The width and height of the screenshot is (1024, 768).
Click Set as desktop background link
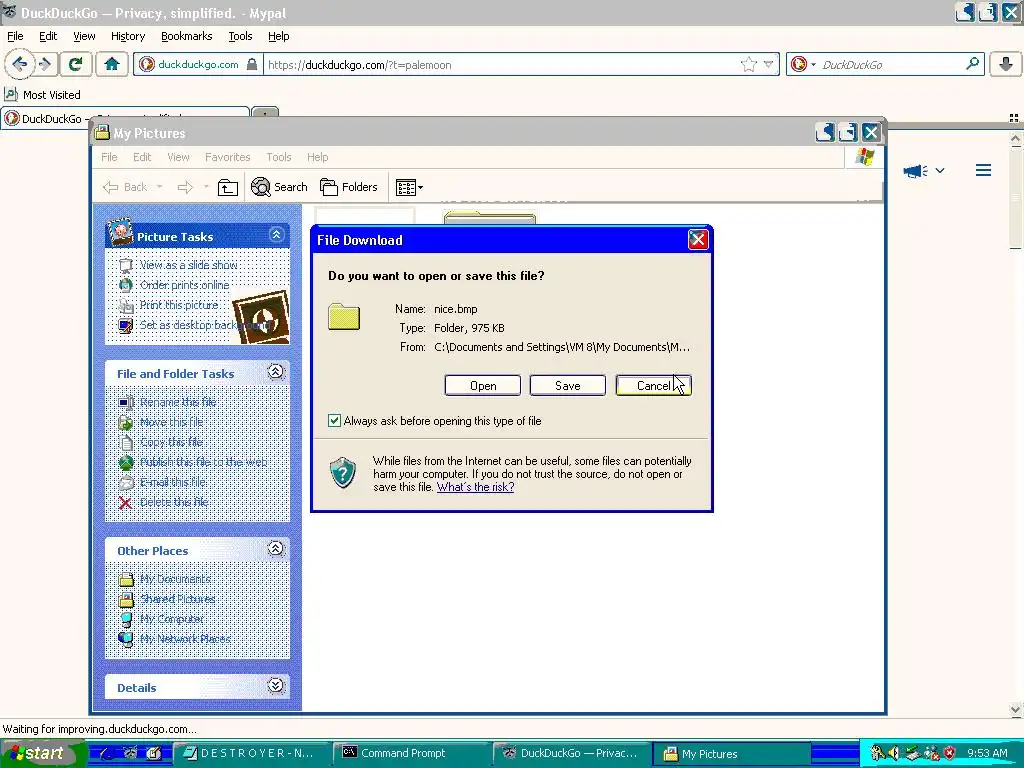pos(205,325)
